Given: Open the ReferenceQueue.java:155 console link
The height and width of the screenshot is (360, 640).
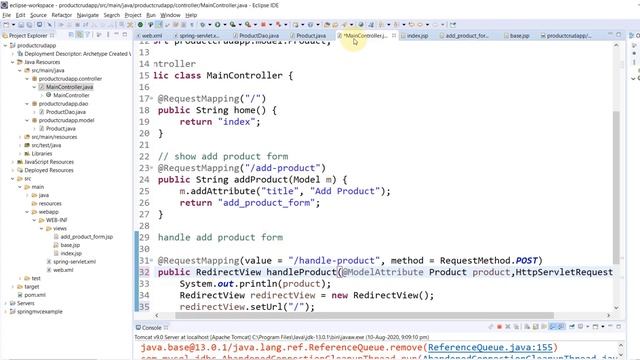Looking at the screenshot, I should point(490,347).
